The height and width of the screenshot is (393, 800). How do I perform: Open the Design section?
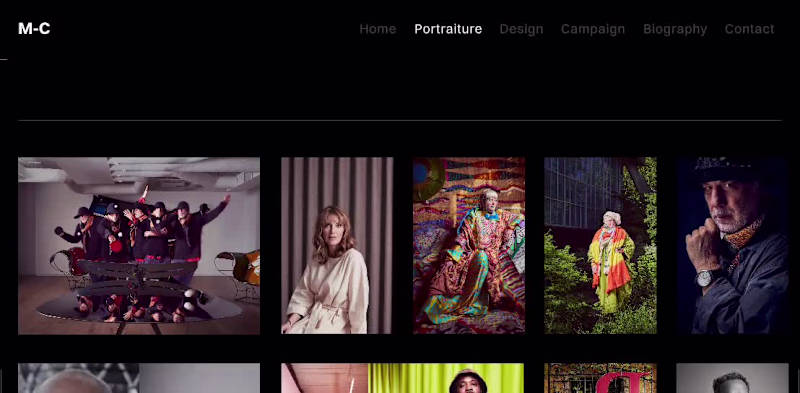(521, 29)
